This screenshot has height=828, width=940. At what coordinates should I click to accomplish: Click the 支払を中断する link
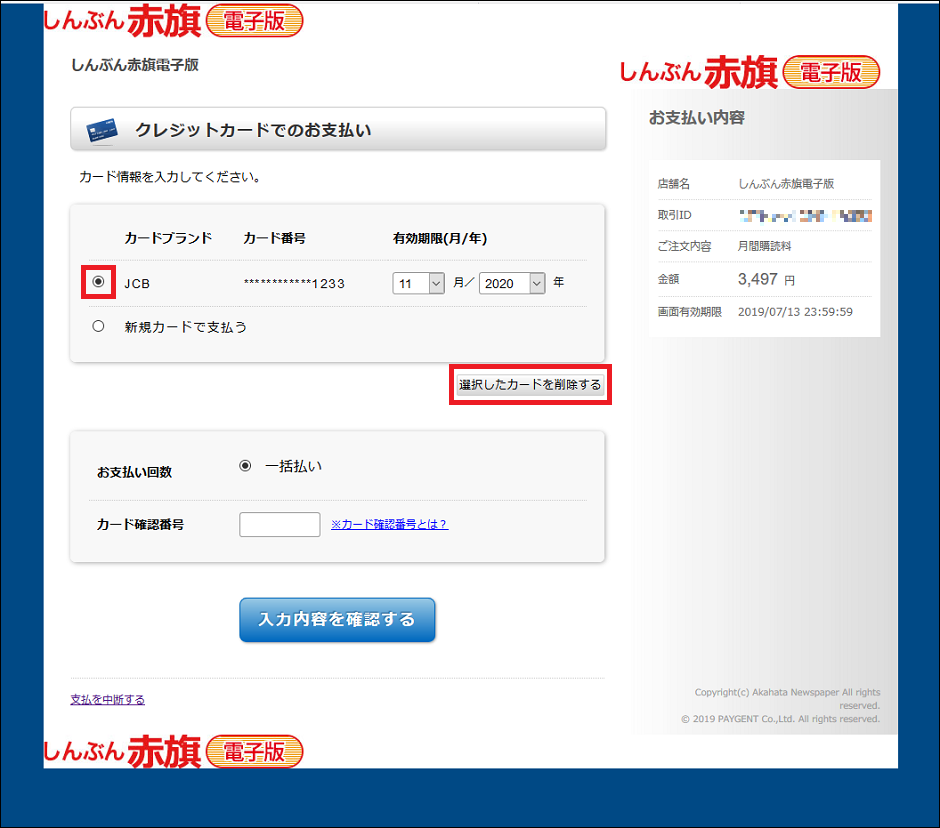(x=107, y=700)
